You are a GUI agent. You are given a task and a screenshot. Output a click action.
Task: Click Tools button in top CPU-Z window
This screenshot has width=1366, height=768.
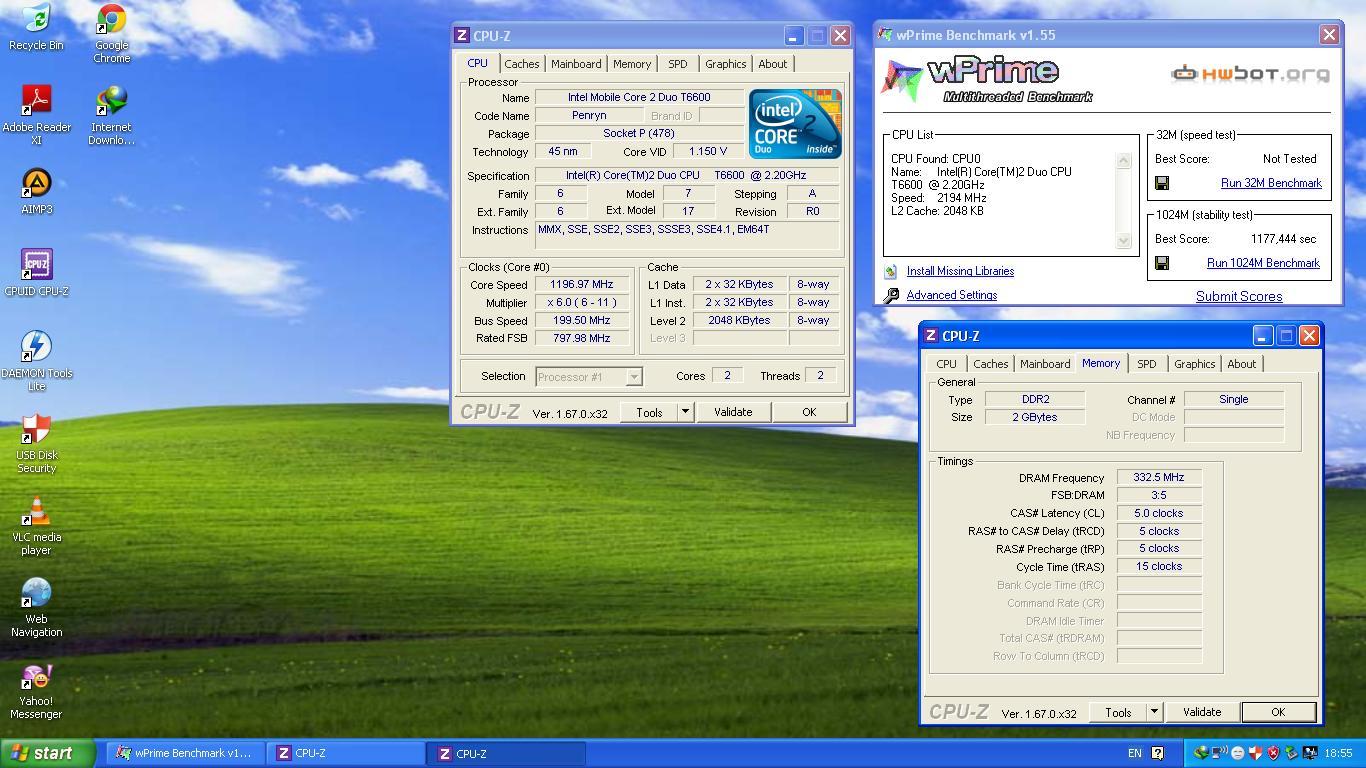point(649,412)
